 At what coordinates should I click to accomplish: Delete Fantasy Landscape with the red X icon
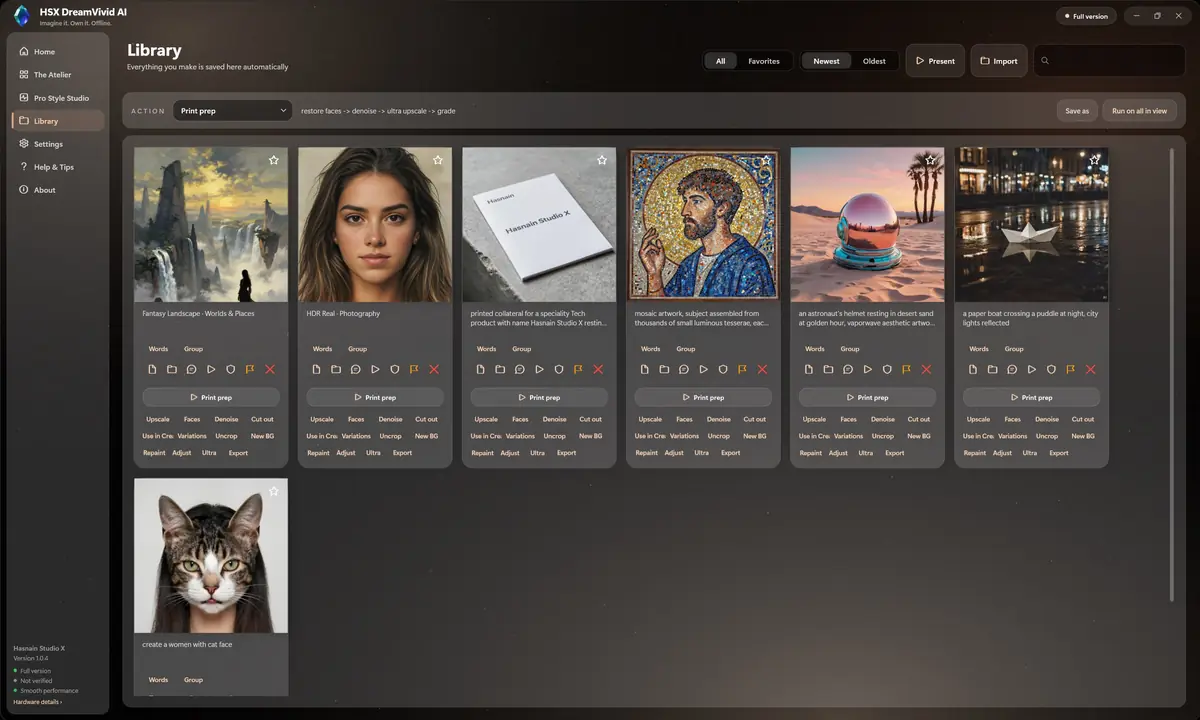tap(270, 369)
